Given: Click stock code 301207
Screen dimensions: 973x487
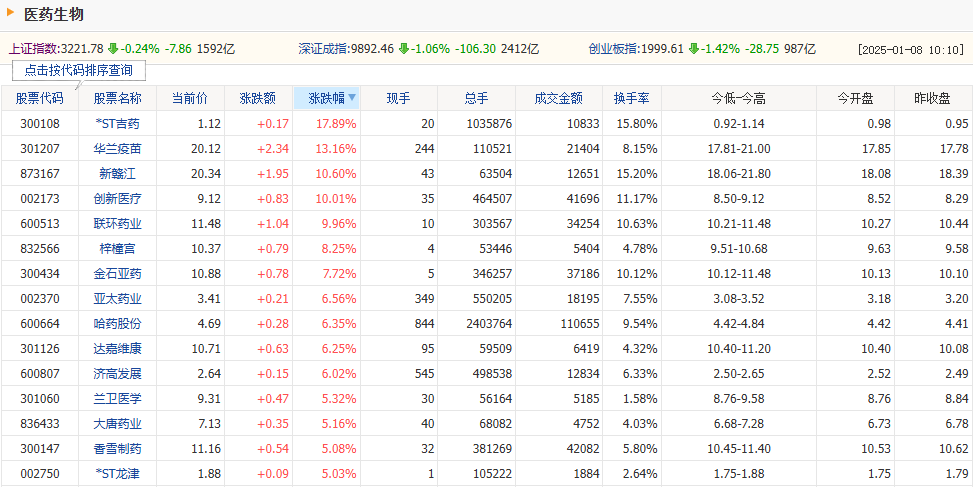Looking at the screenshot, I should click(40, 149).
